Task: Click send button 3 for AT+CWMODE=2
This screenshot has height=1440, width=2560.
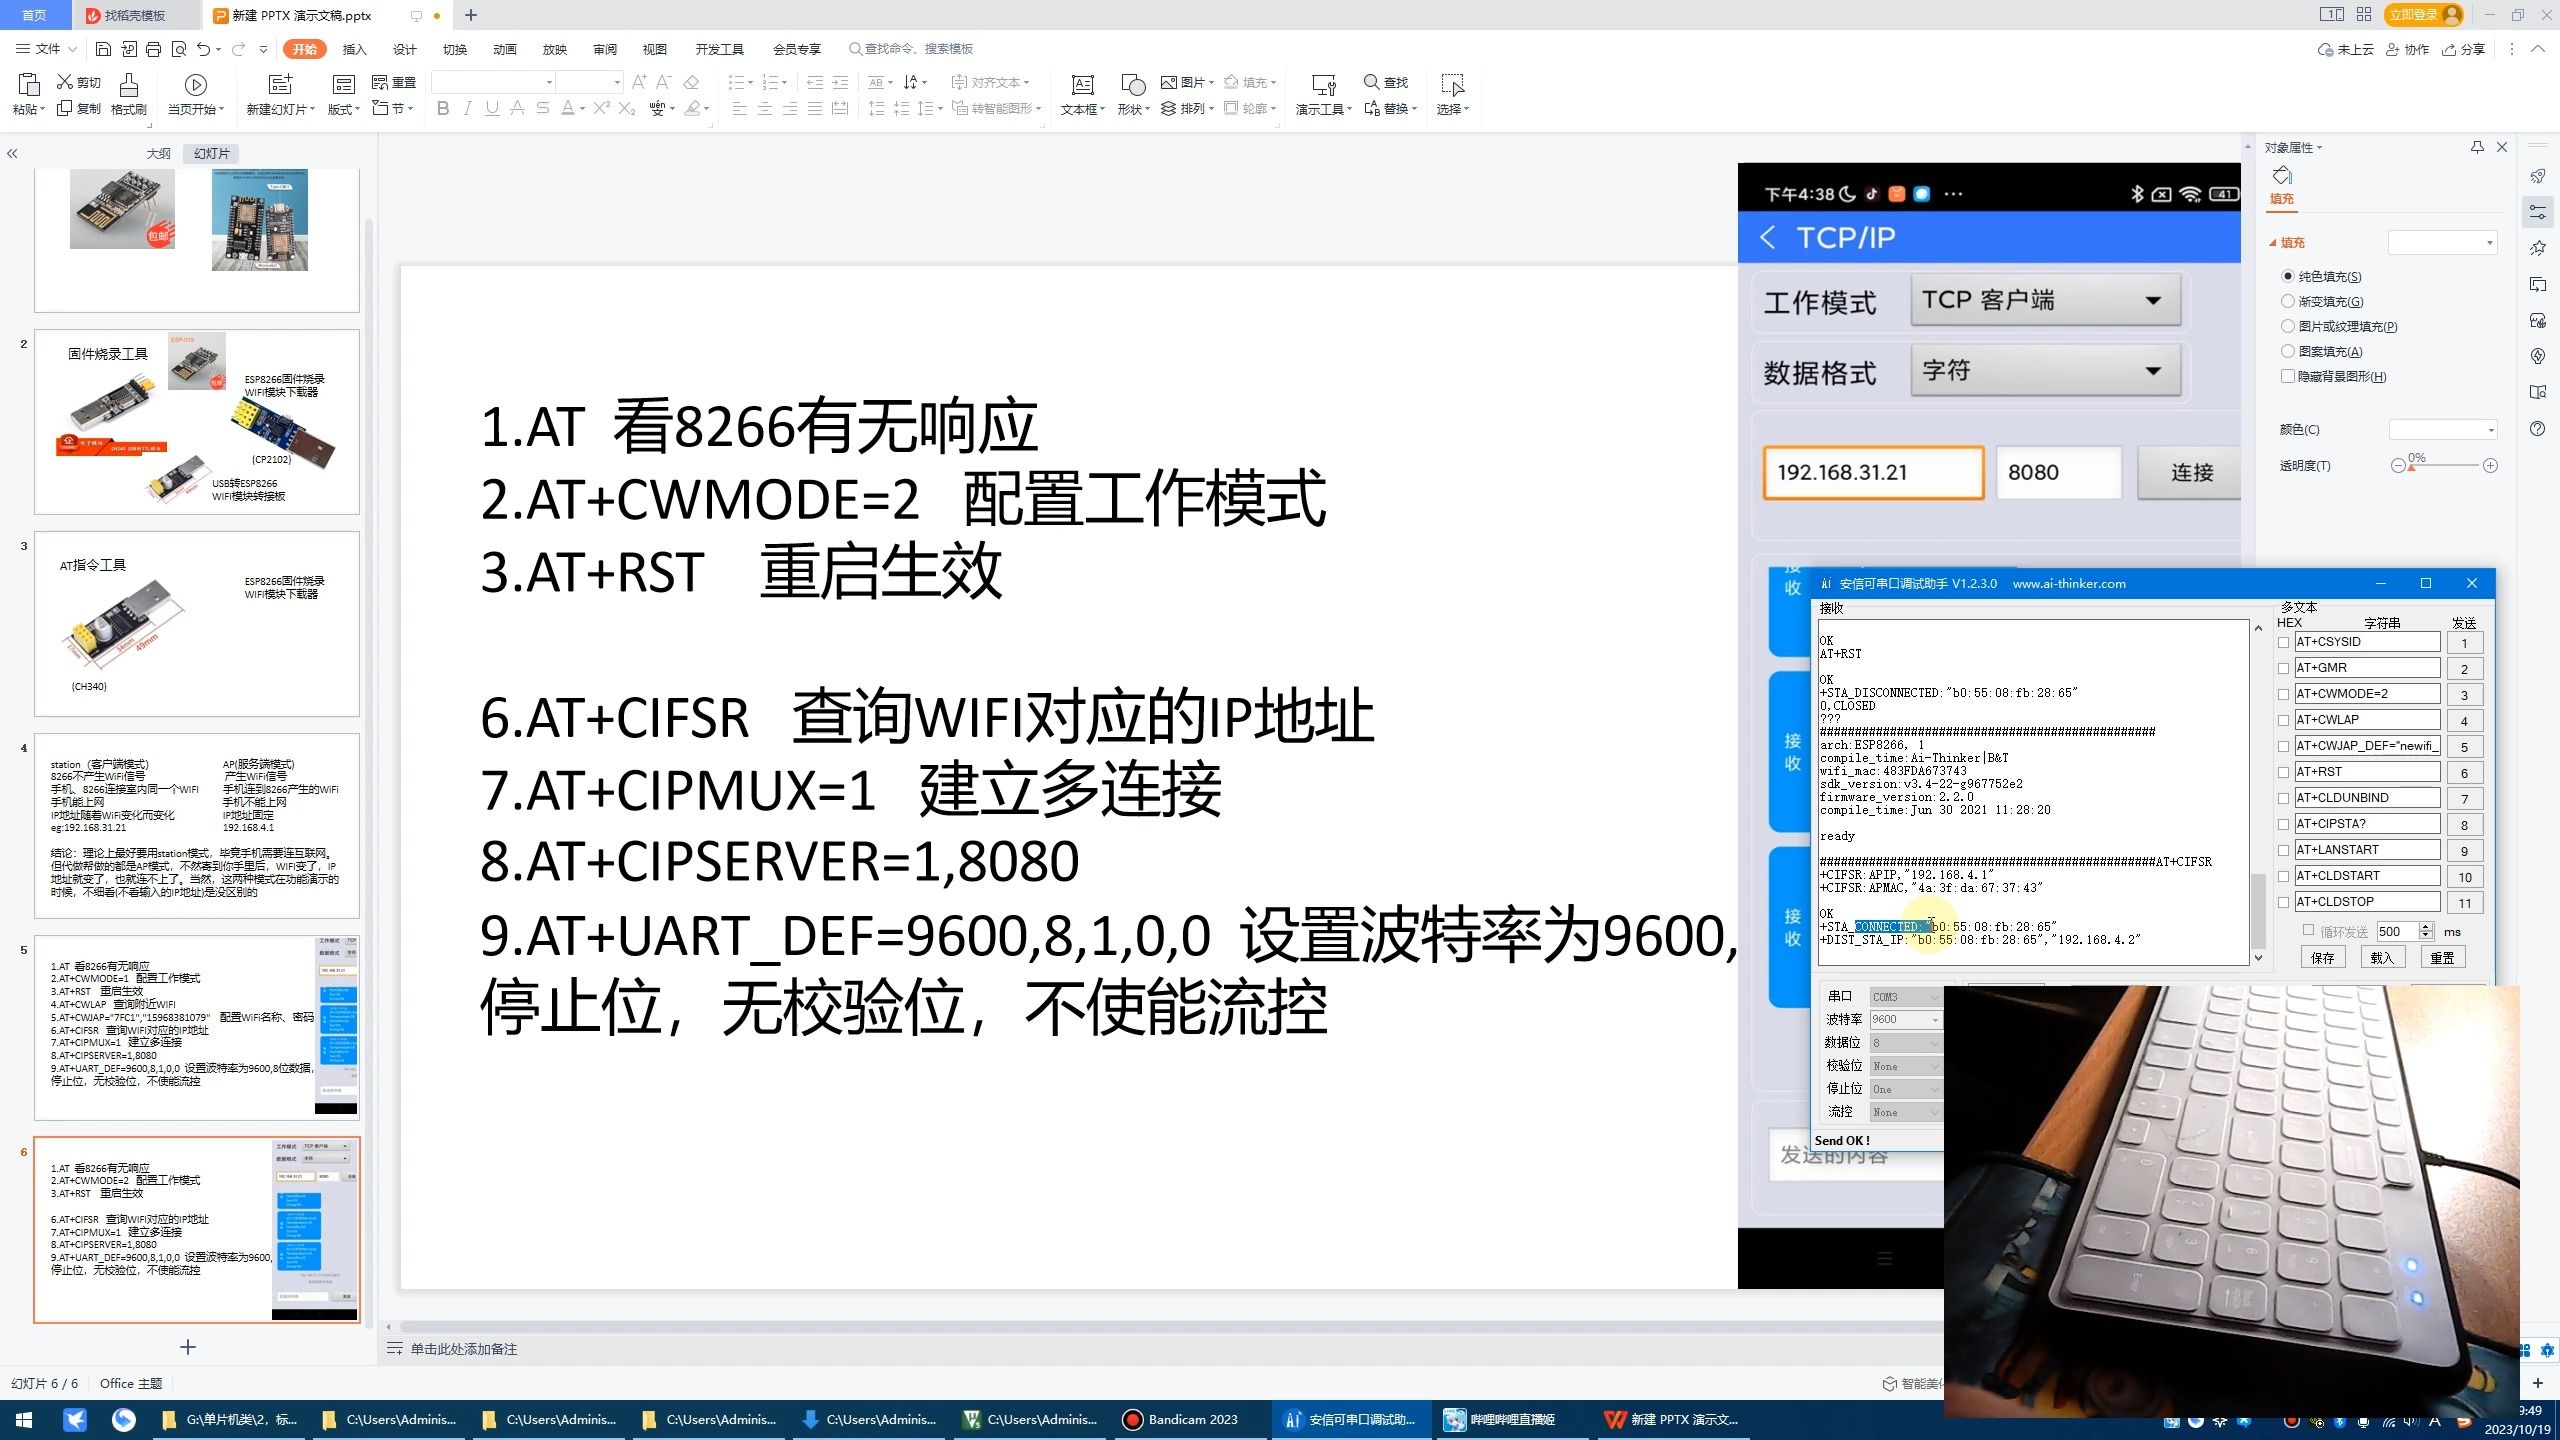Action: click(x=2464, y=695)
